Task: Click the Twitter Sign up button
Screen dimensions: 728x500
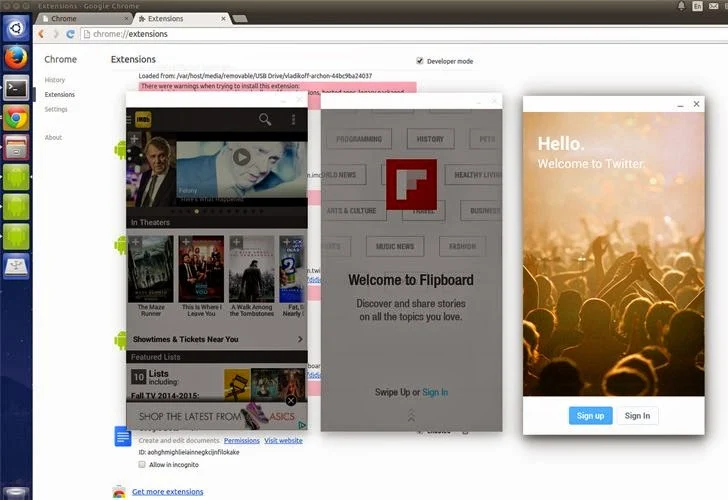Action: coord(591,416)
